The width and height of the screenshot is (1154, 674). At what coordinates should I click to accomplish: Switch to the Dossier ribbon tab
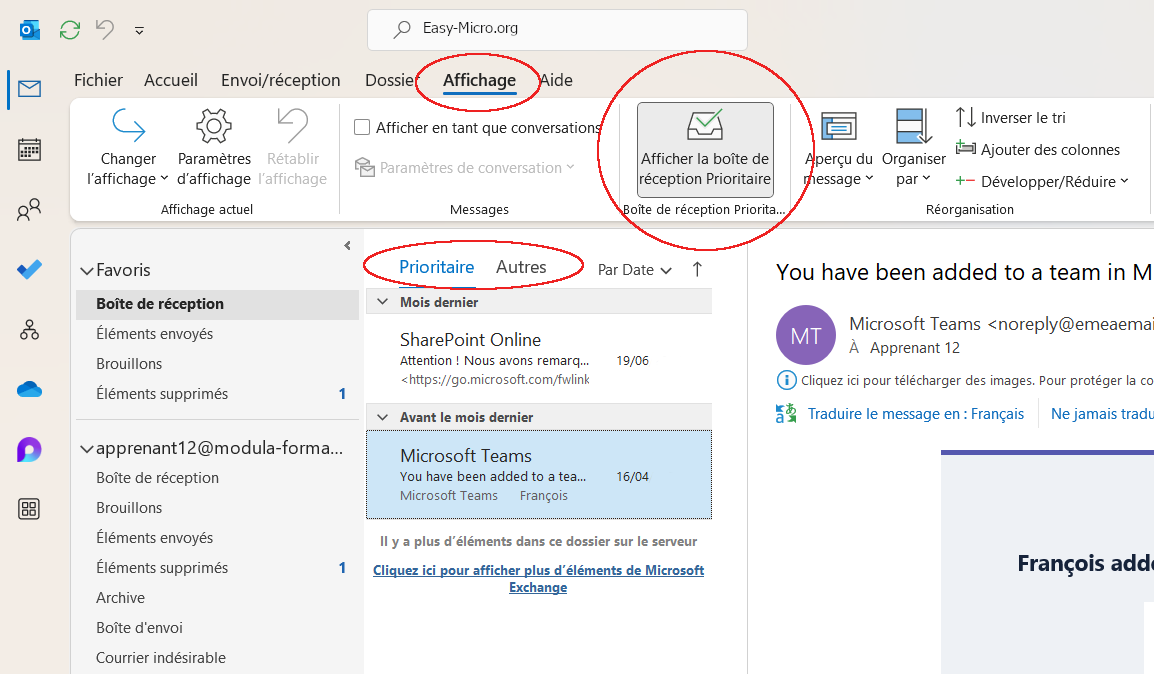click(391, 80)
